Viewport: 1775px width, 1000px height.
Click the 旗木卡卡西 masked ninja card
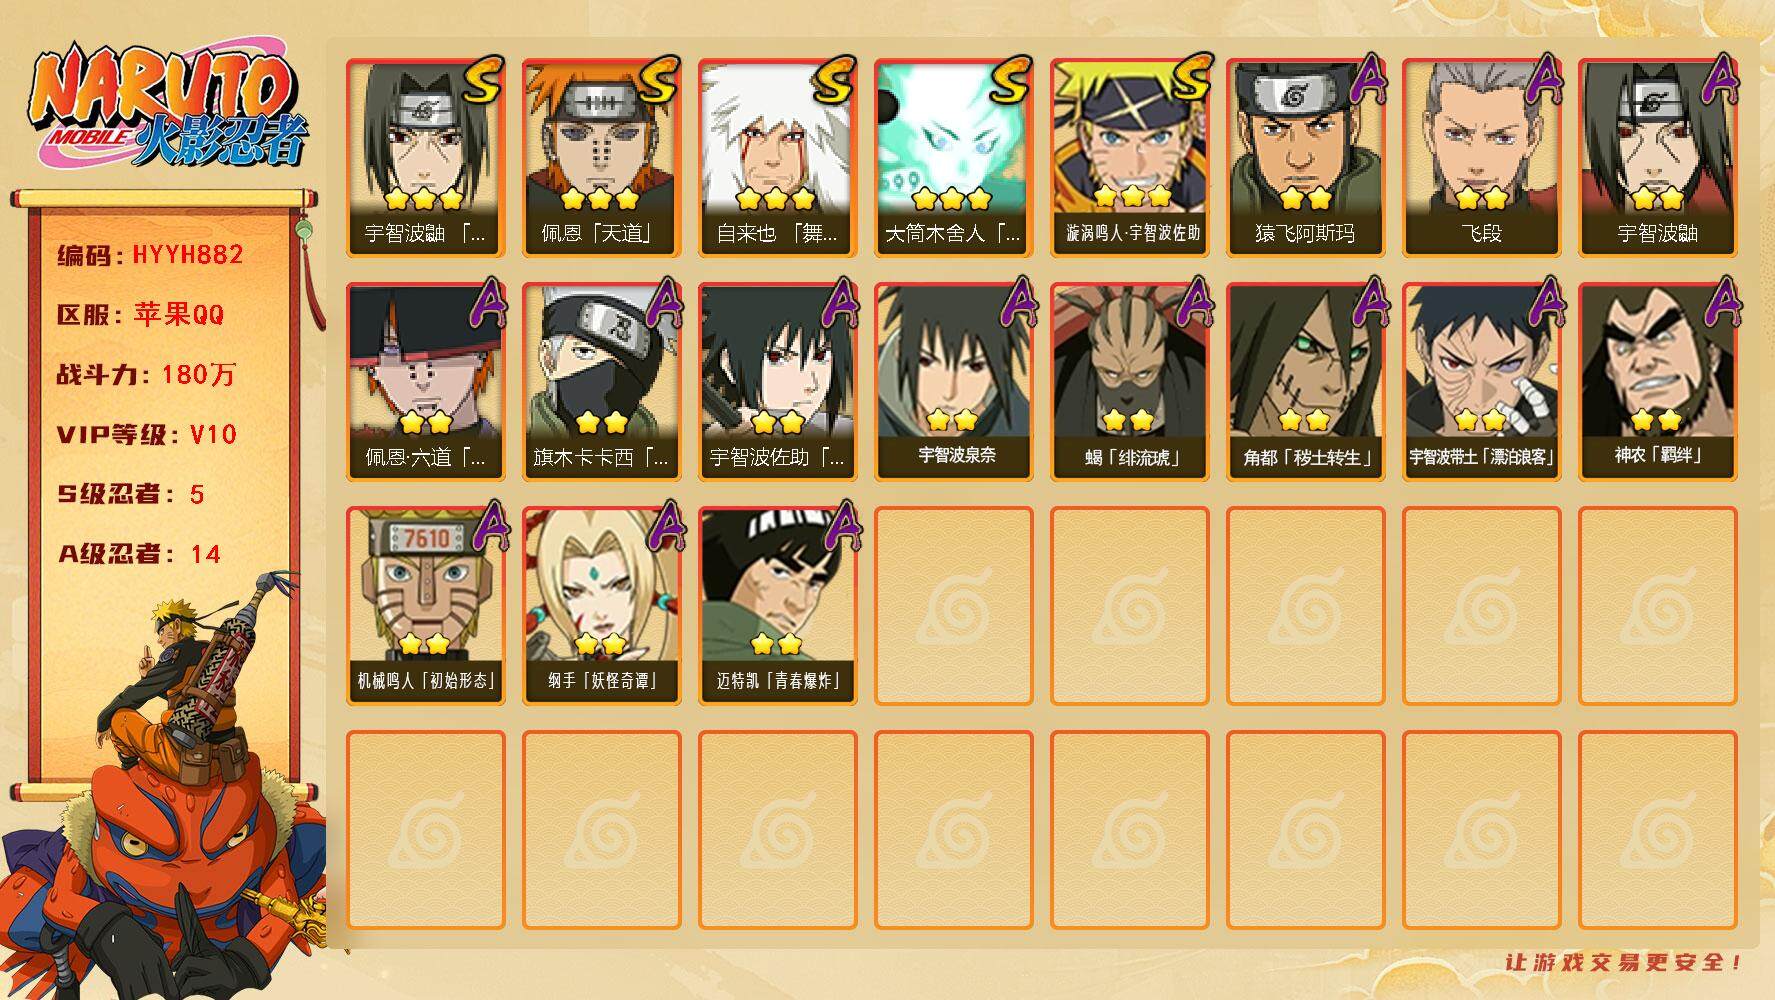click(601, 382)
